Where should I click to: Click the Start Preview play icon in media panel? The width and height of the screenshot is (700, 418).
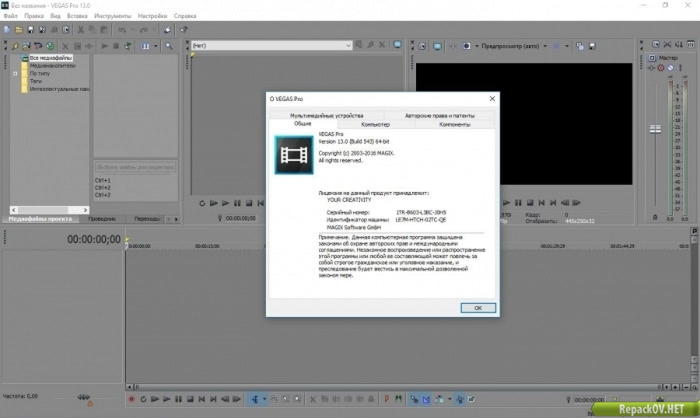click(104, 46)
